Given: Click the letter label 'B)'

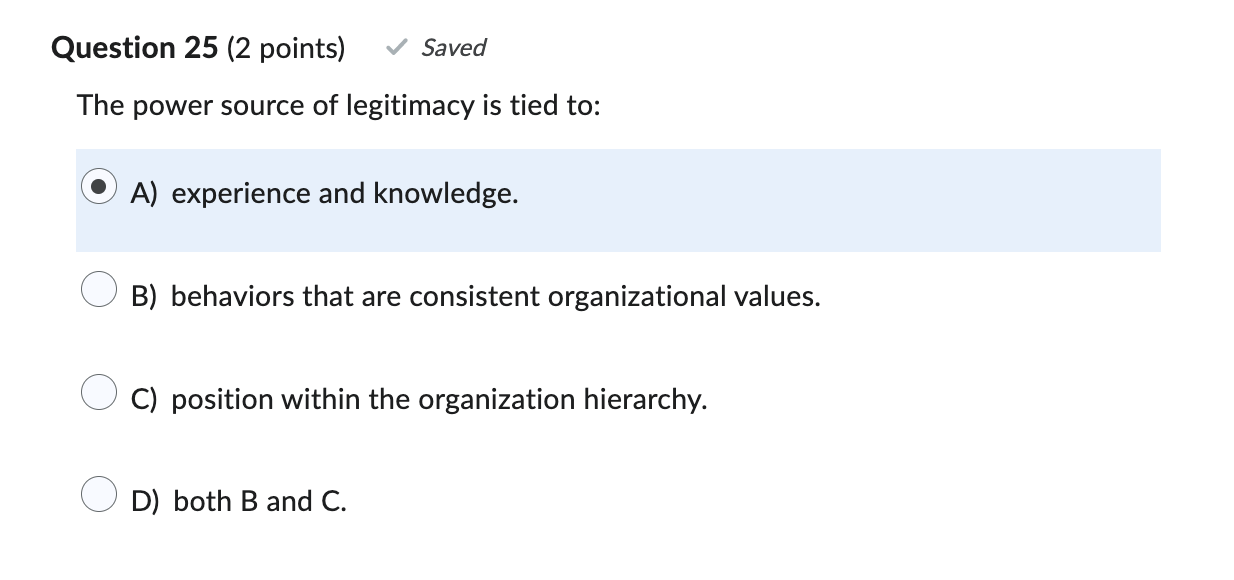Looking at the screenshot, I should pyautogui.click(x=144, y=295).
